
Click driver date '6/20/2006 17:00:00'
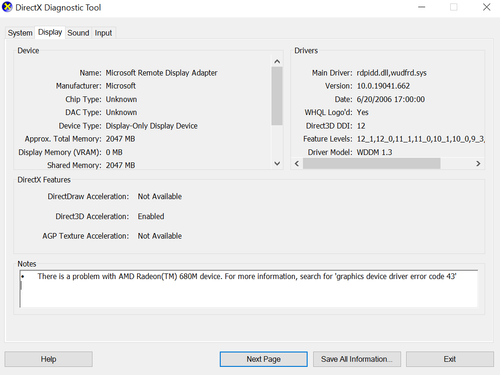click(x=391, y=99)
